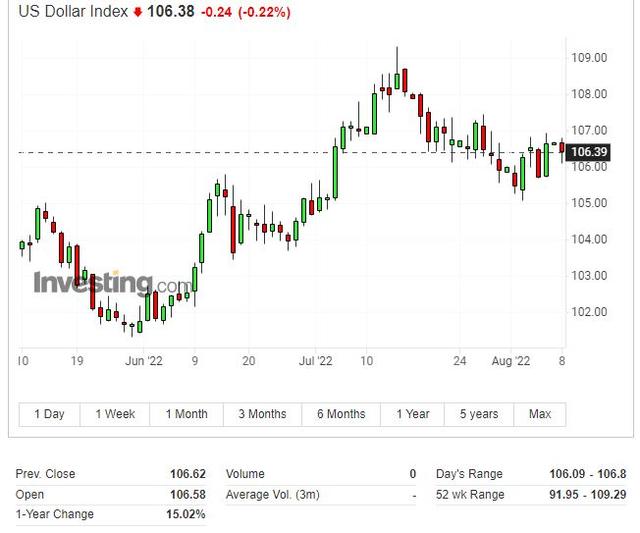This screenshot has height=533, width=640.
Task: Select the 1 Week time range
Action: [115, 414]
